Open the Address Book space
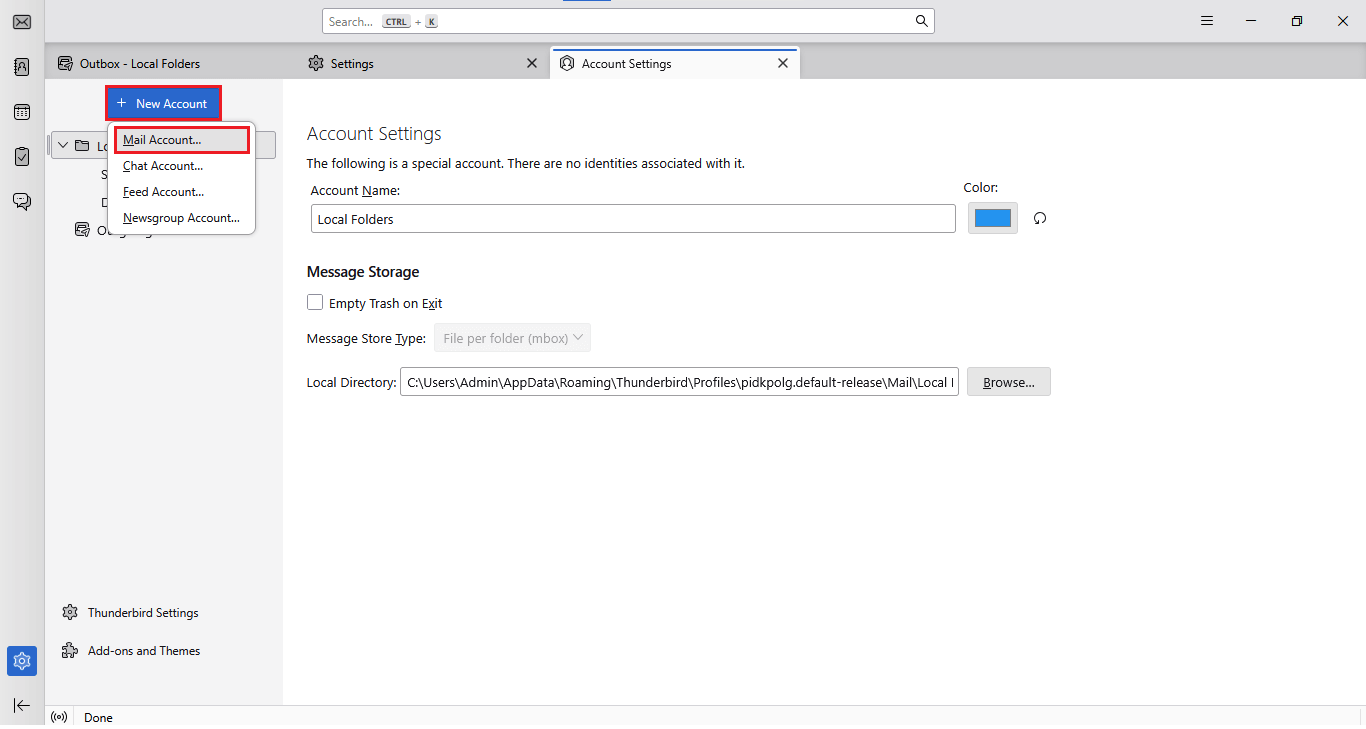The image size is (1366, 729). pyautogui.click(x=21, y=66)
